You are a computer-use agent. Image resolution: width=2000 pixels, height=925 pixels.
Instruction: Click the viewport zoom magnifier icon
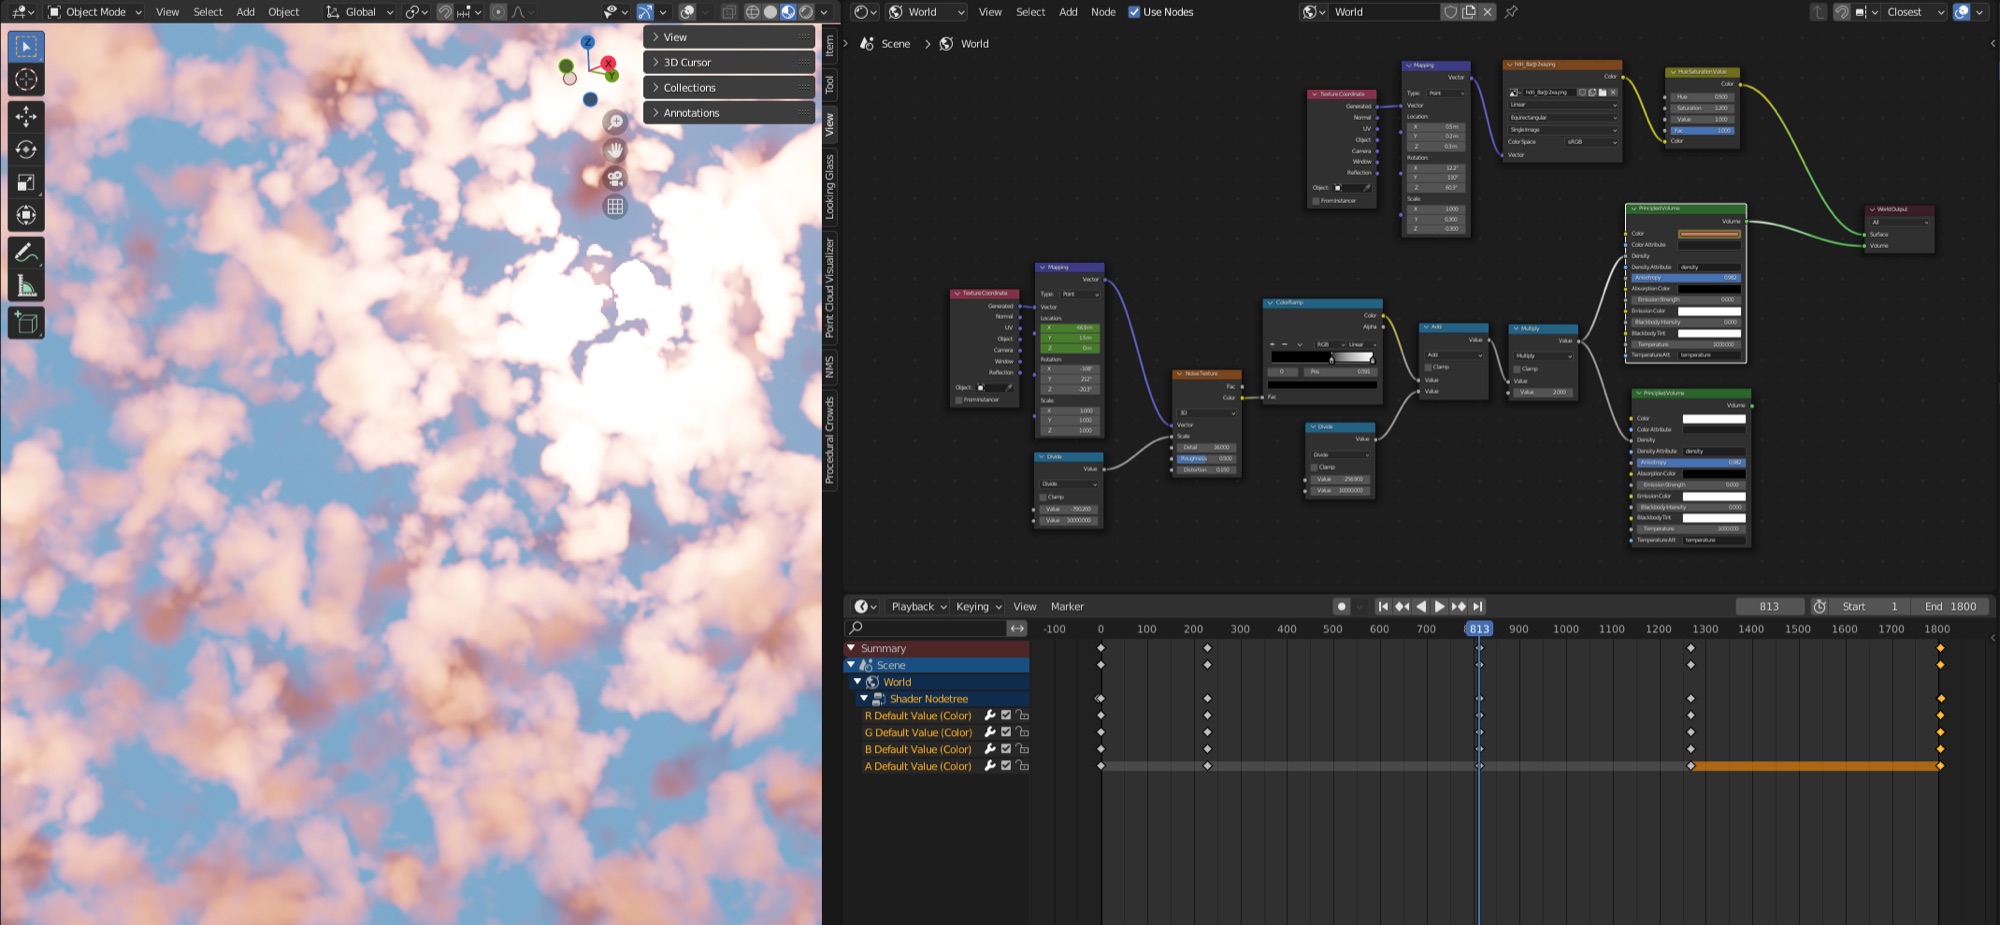click(x=615, y=122)
